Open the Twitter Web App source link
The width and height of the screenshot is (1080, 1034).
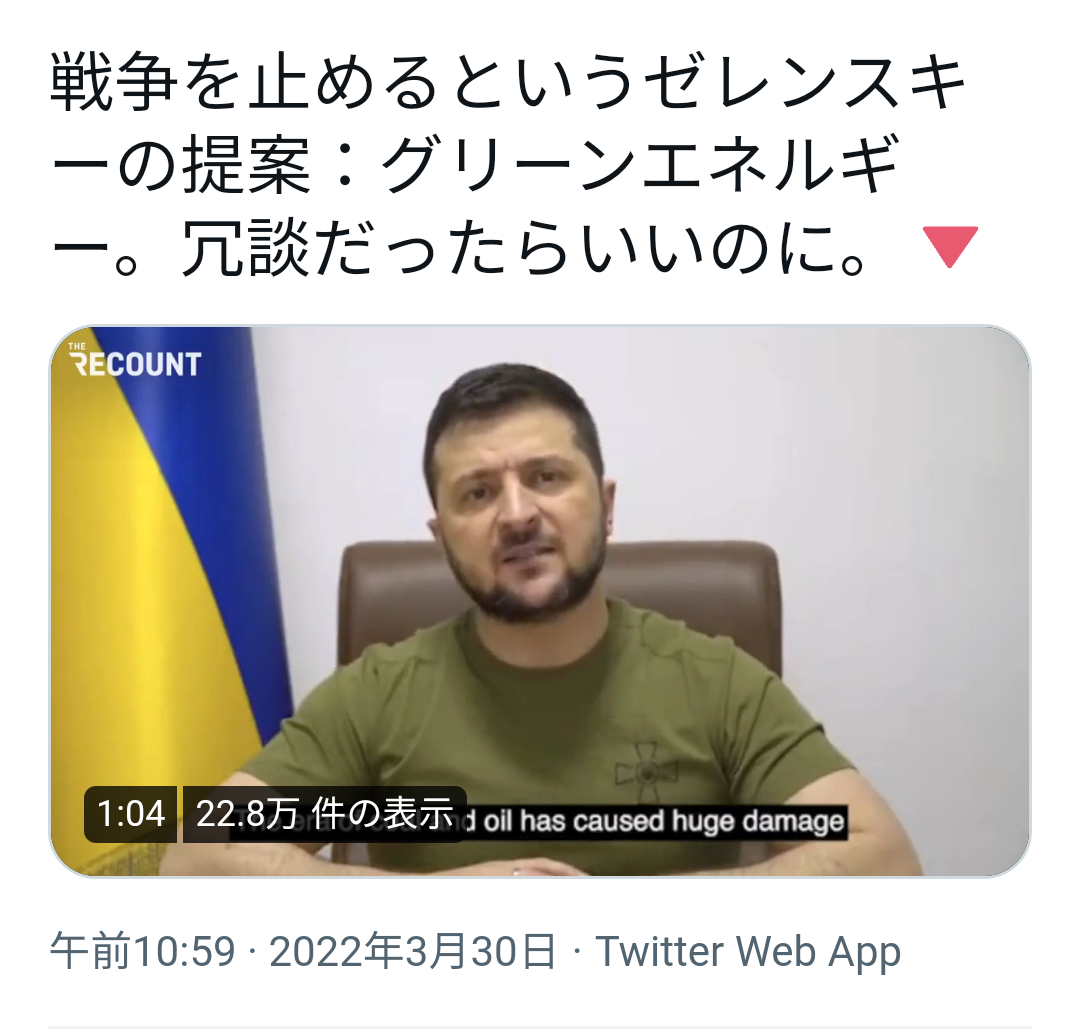[747, 951]
